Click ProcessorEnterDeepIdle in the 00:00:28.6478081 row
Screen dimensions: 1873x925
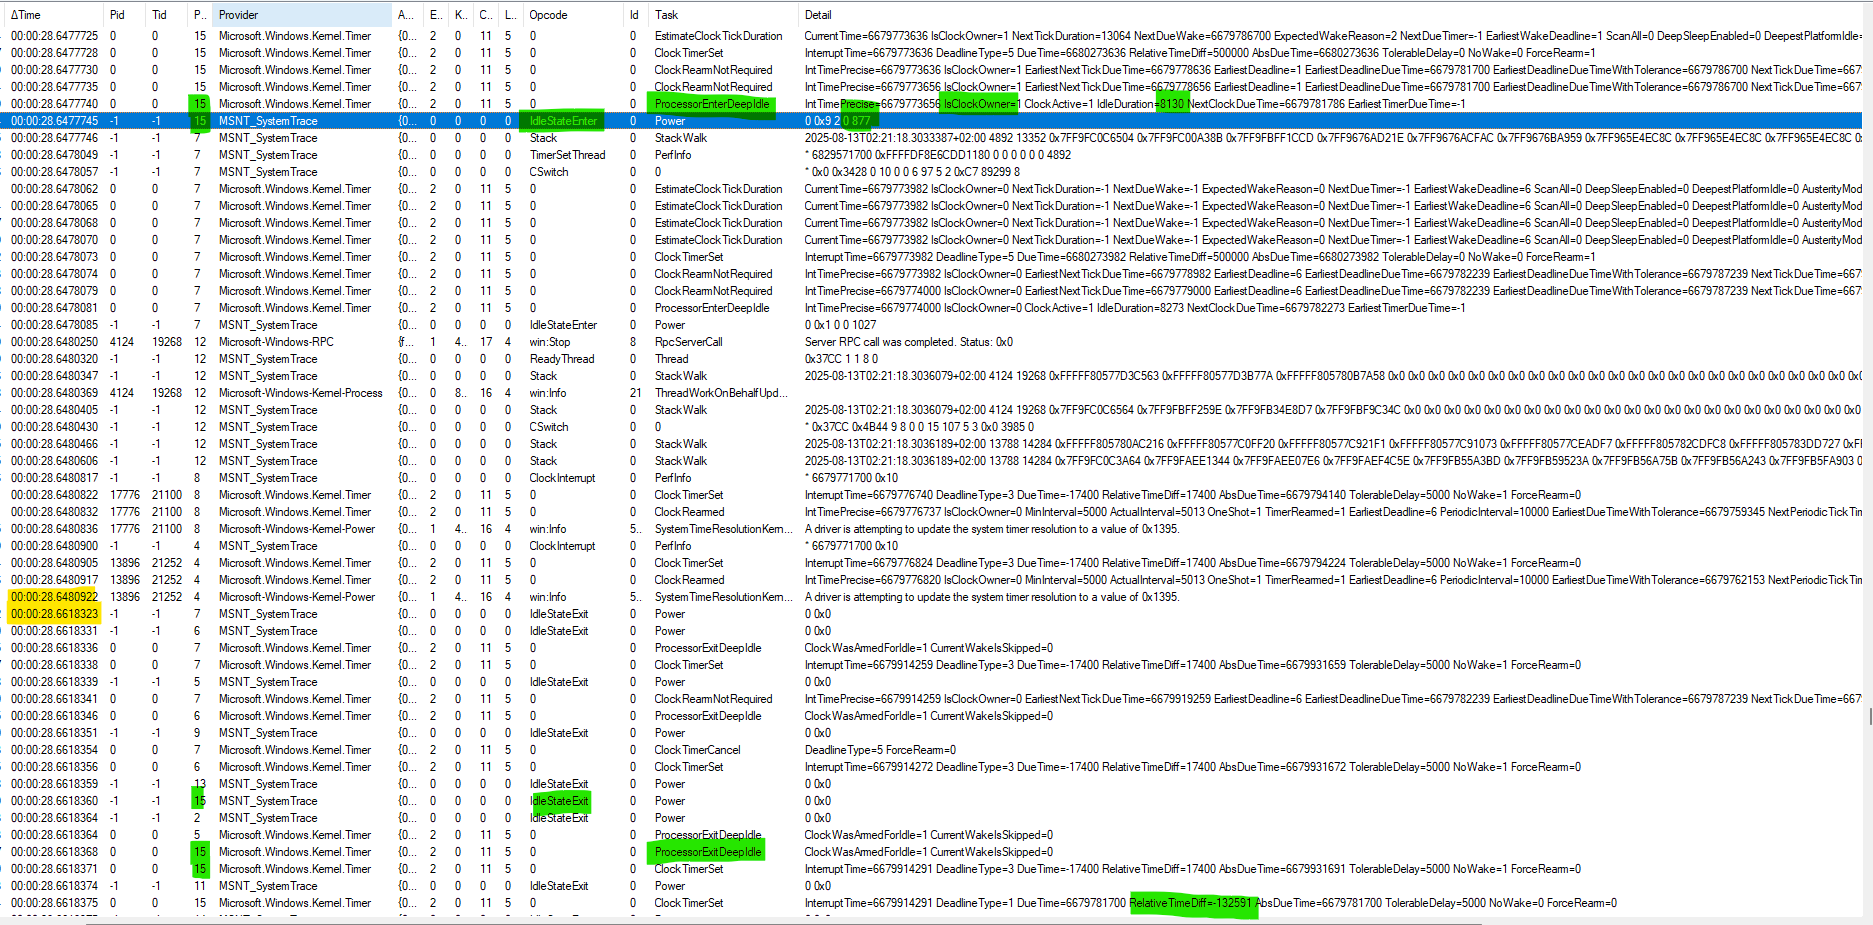712,308
